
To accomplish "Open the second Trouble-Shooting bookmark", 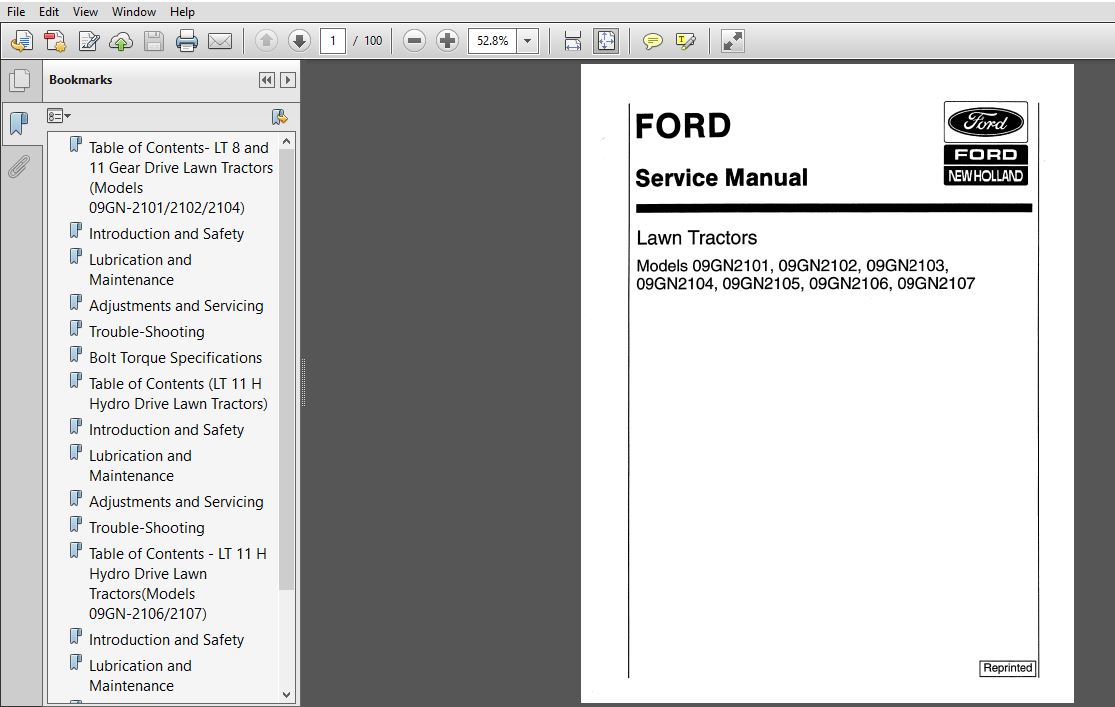I will 146,528.
